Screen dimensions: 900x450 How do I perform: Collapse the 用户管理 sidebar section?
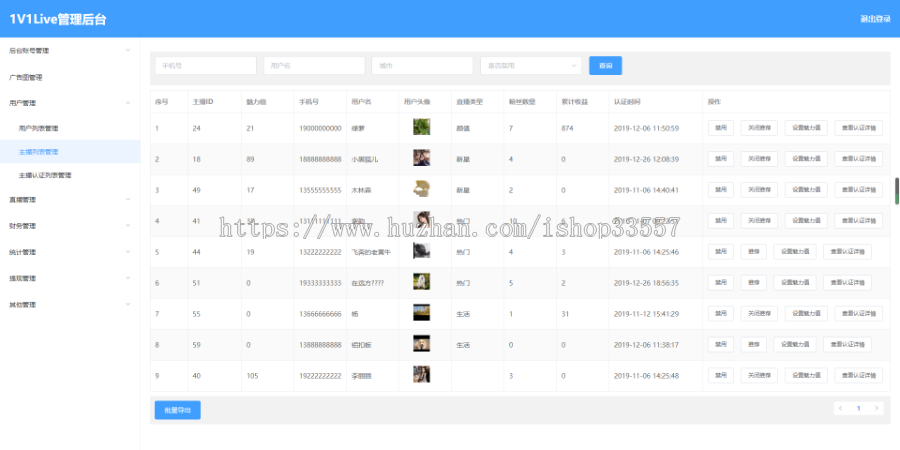pos(70,103)
